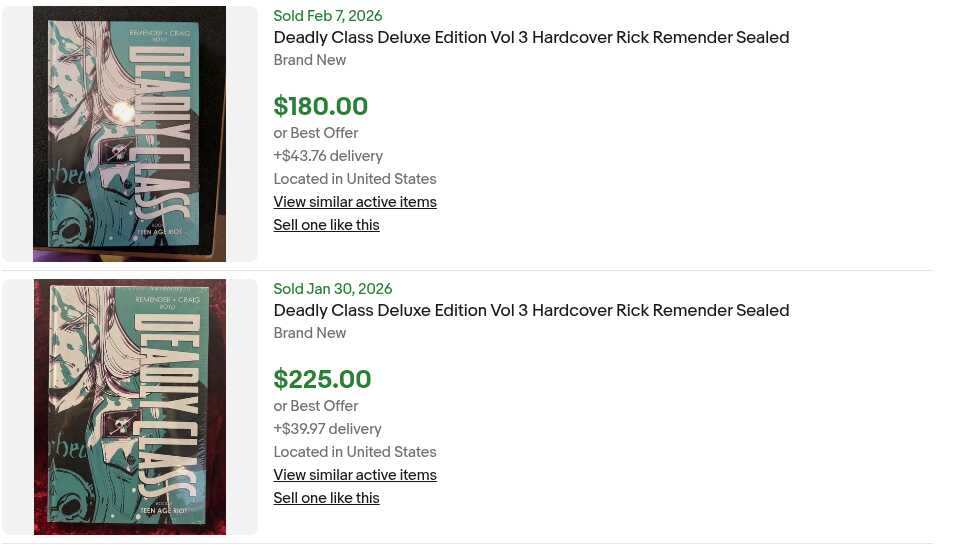The image size is (973, 549).
Task: Click or Best Offer below the $180.00 price
Action: click(x=315, y=133)
